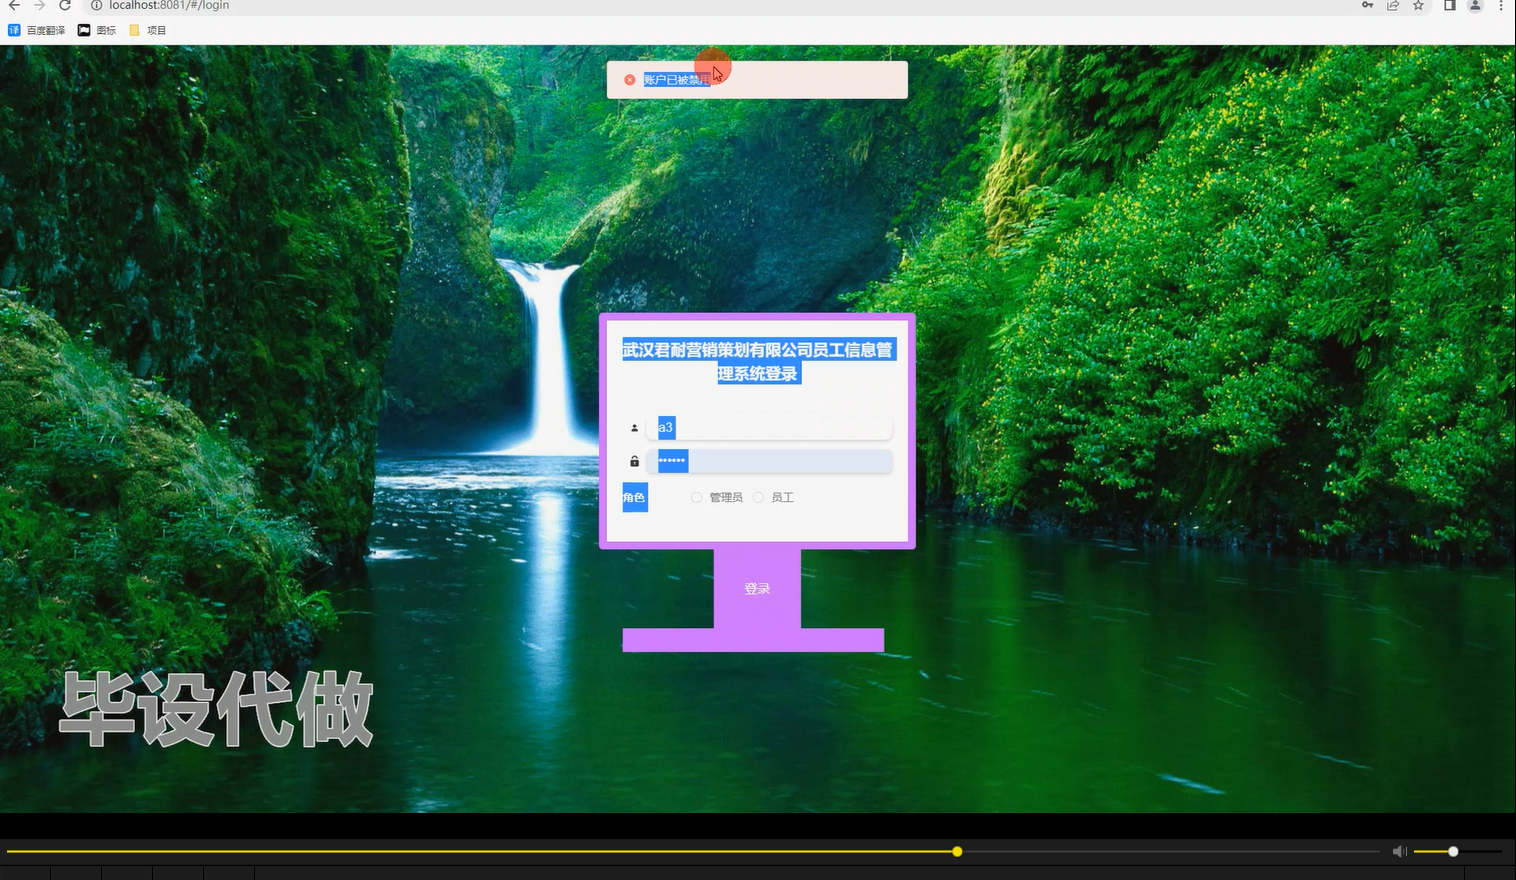Select the 管理员 role radio button
Screen dimensions: 1516x880
tap(696, 497)
